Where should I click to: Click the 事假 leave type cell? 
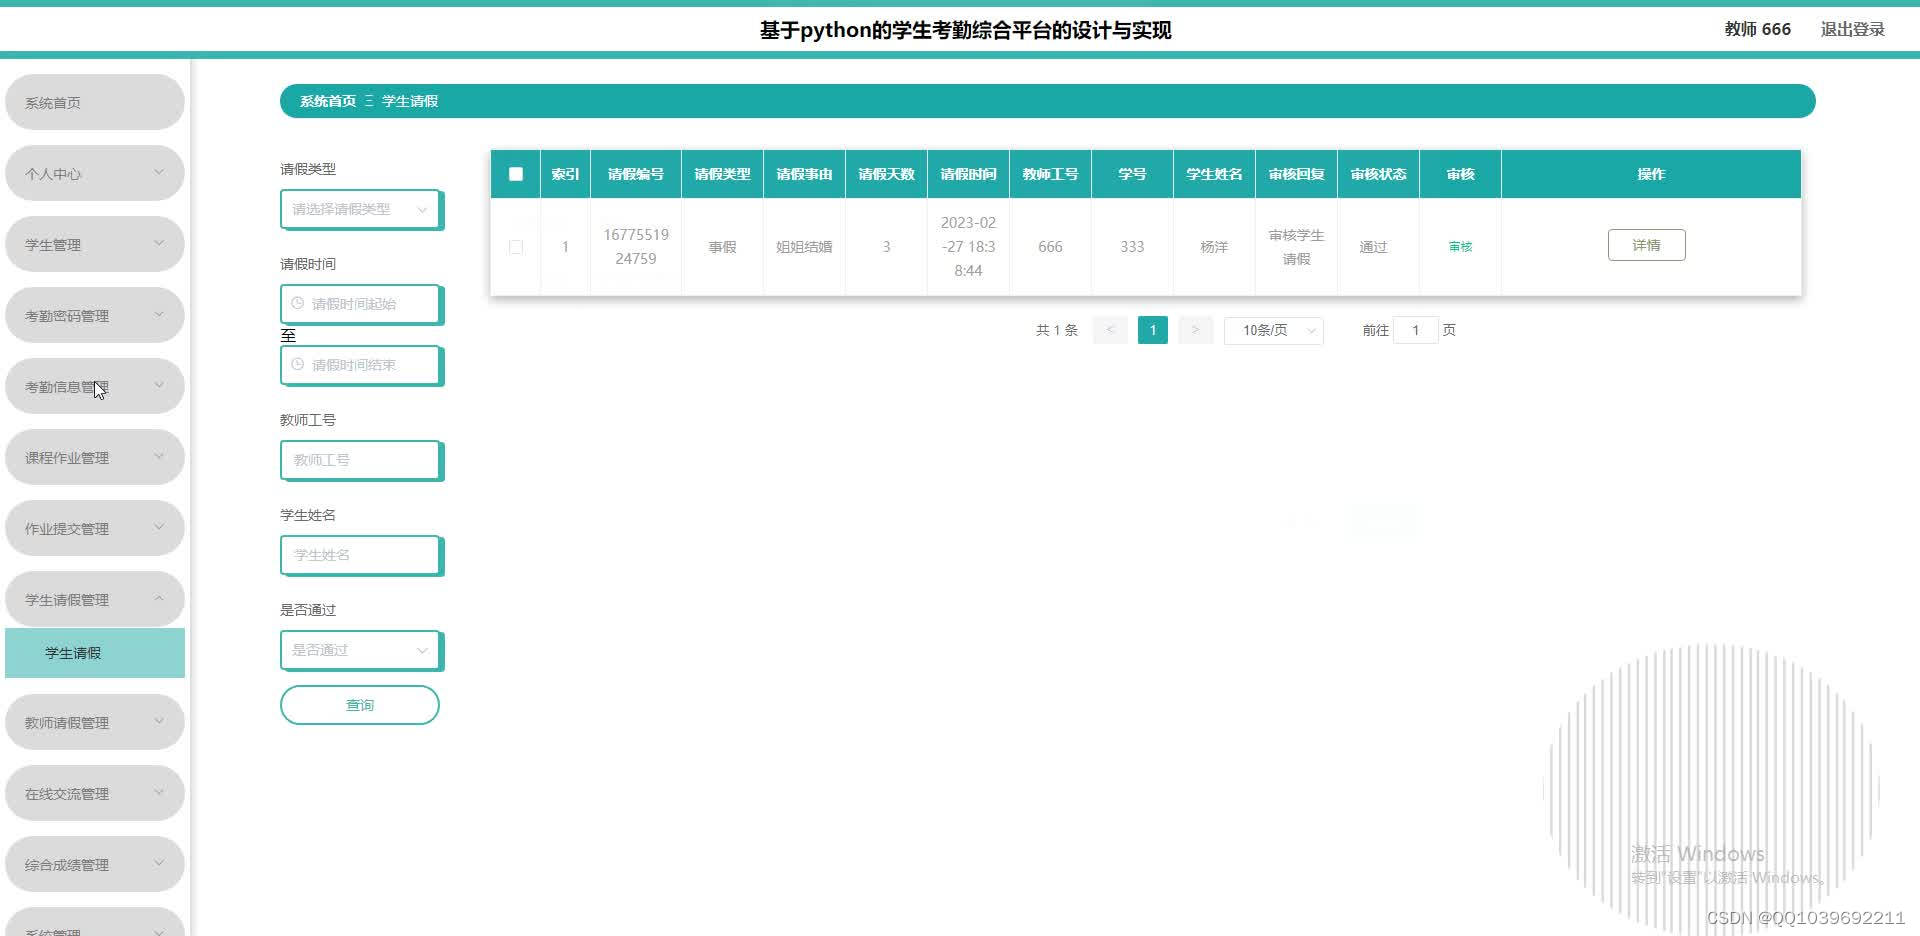(722, 247)
